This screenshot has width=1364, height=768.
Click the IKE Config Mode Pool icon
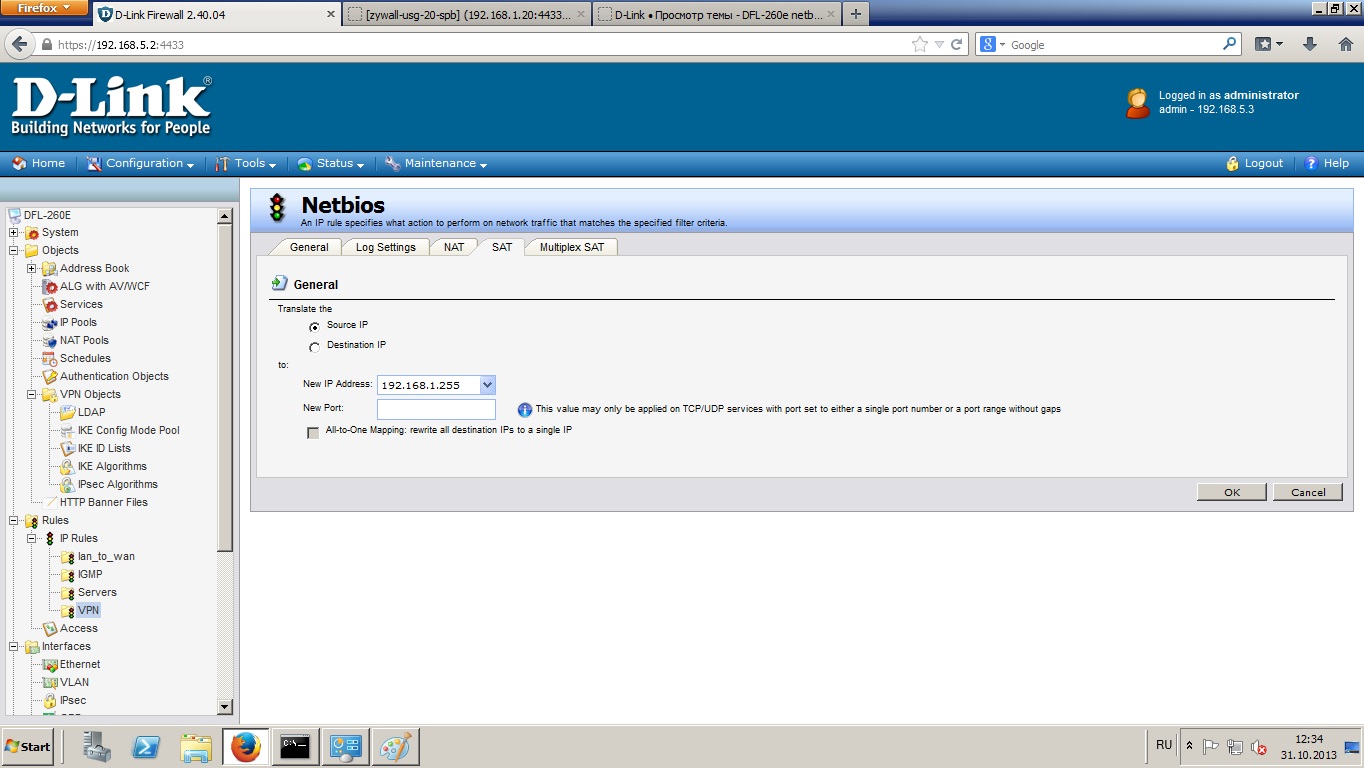[68, 431]
